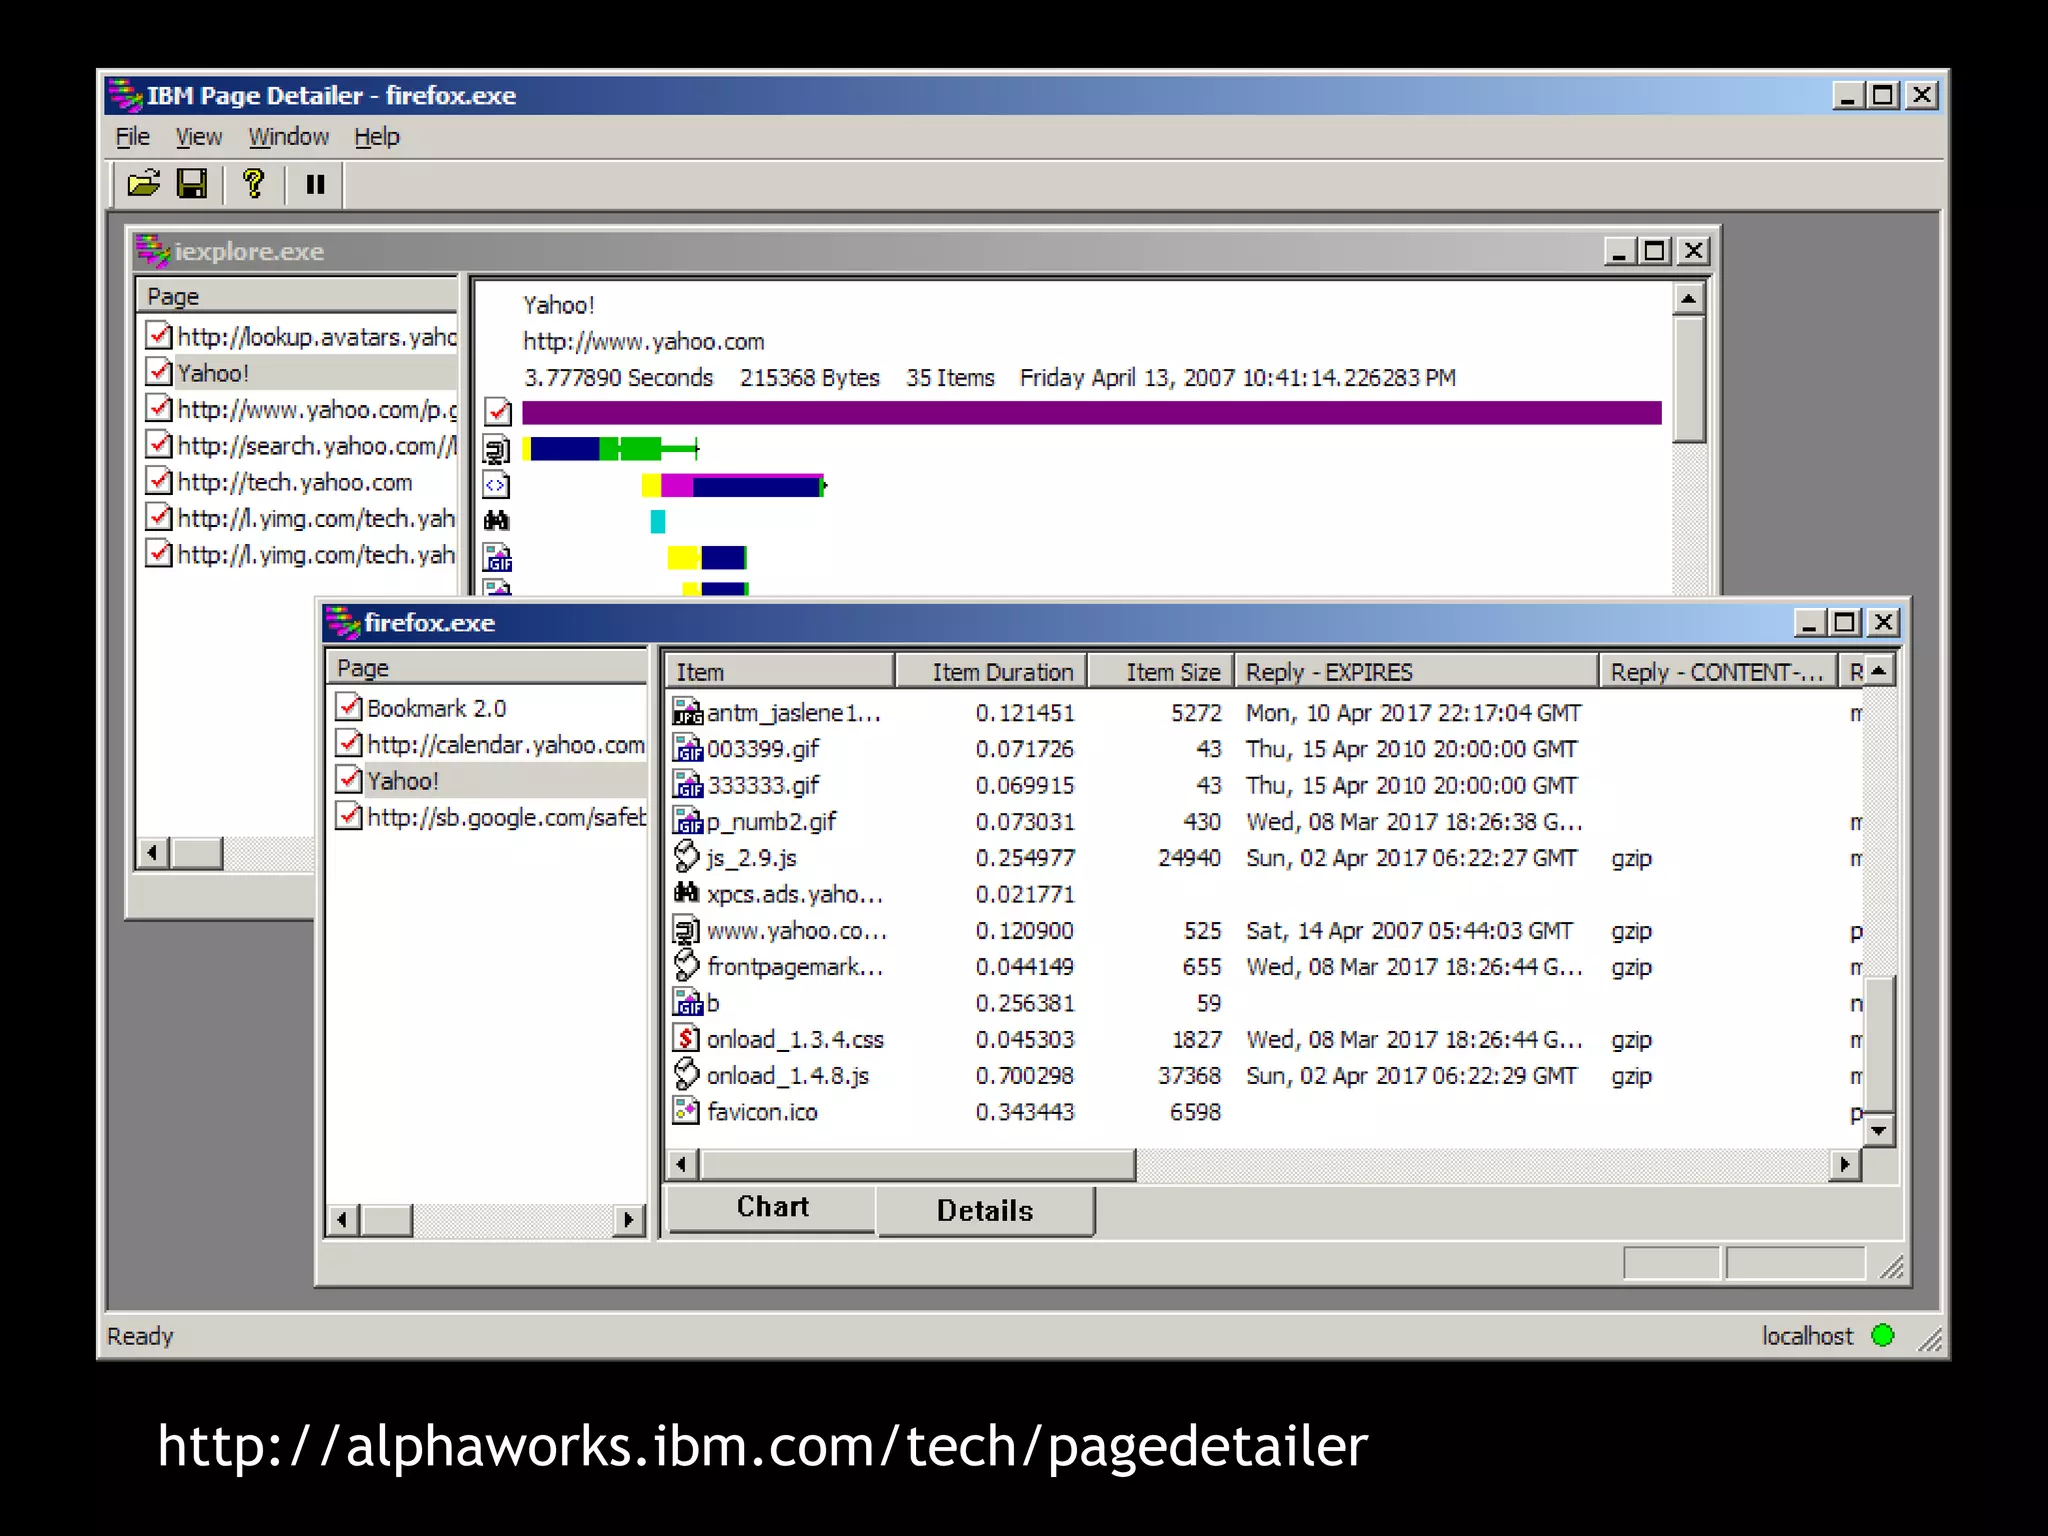
Task: Click right arrow of firefox Page list scrollbar
Action: [629, 1220]
